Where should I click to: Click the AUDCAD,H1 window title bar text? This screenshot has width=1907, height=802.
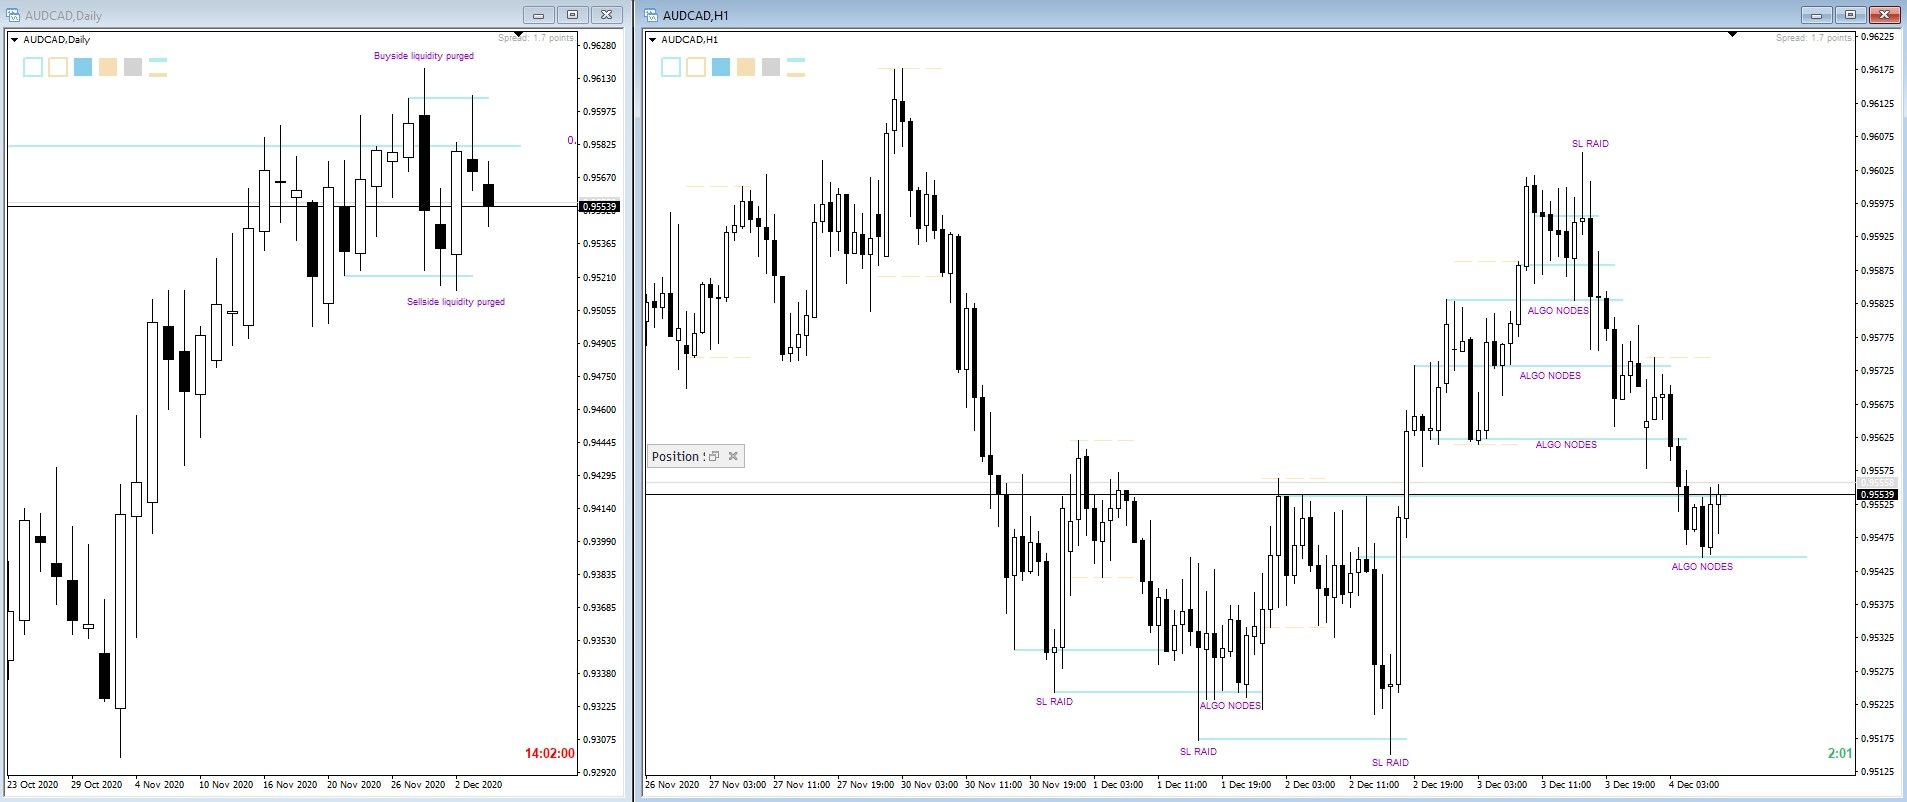pyautogui.click(x=695, y=16)
